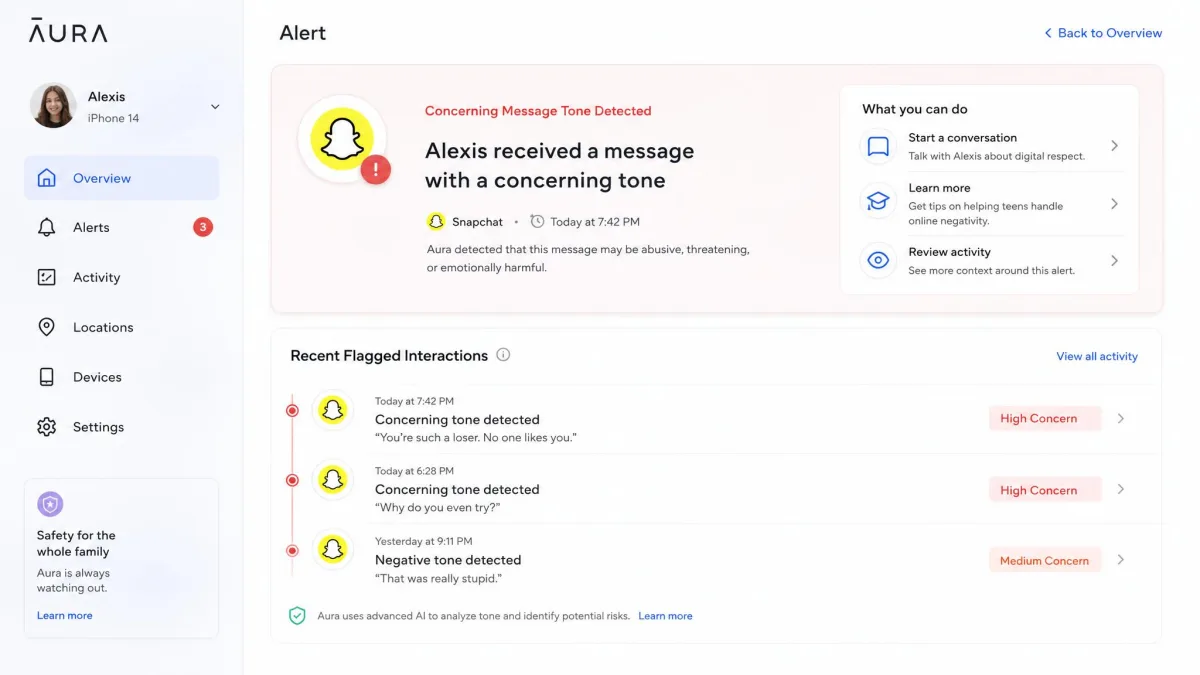Click the Activity chart icon

(x=46, y=277)
